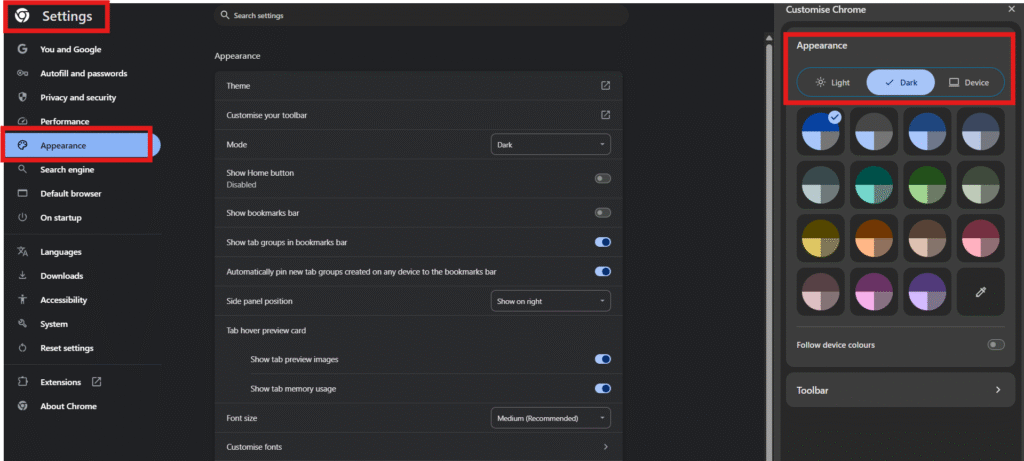Click the Google G icon in sidebar
The image size is (1024, 461).
coord(22,49)
